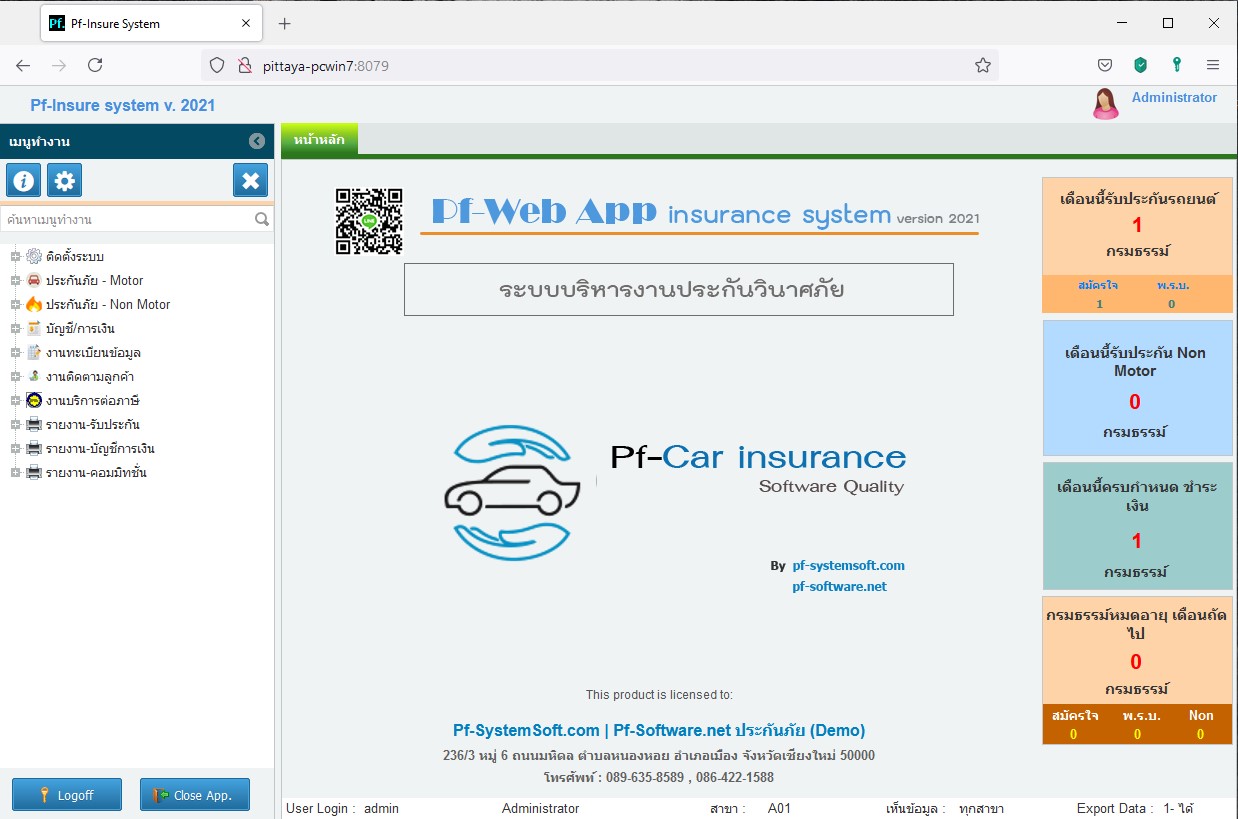Select บัญชี/การเงิน menu item
This screenshot has width=1238, height=819.
pyautogui.click(x=80, y=329)
